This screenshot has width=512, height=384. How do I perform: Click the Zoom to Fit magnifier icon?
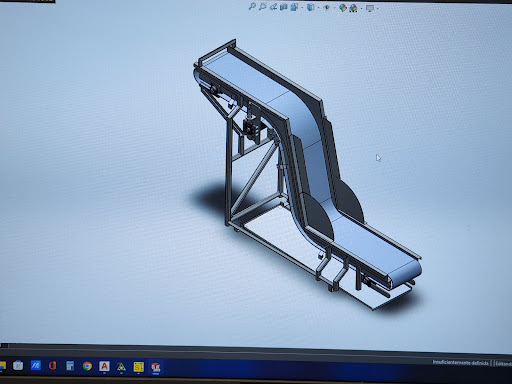tap(252, 6)
